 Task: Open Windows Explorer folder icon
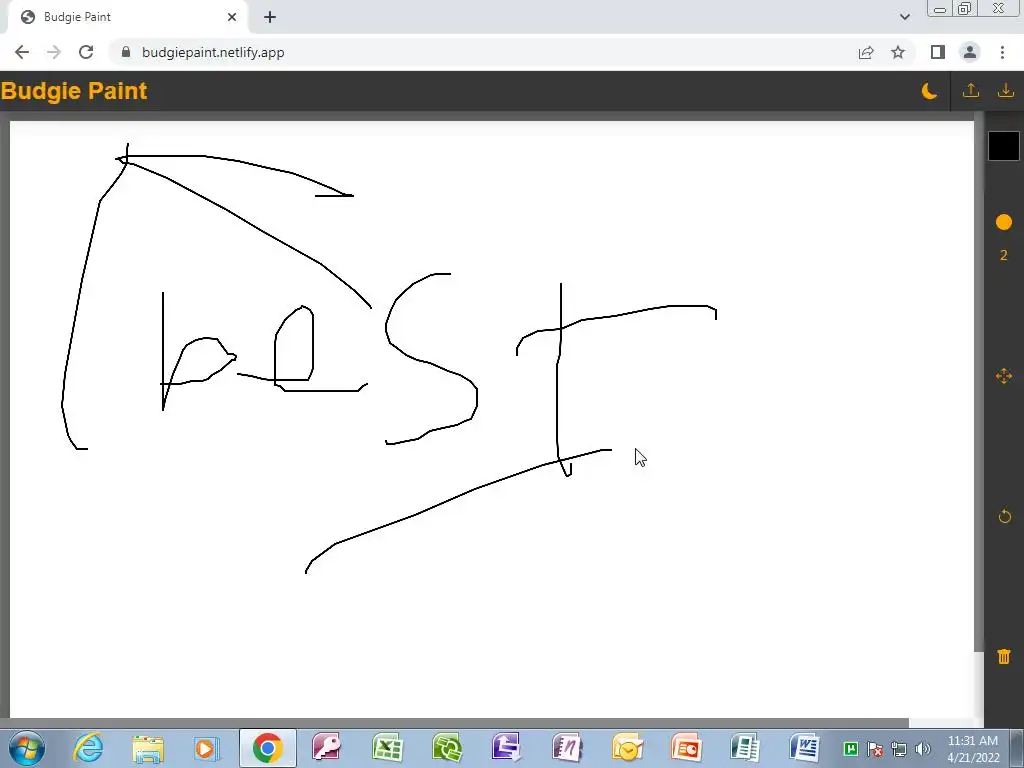[148, 748]
